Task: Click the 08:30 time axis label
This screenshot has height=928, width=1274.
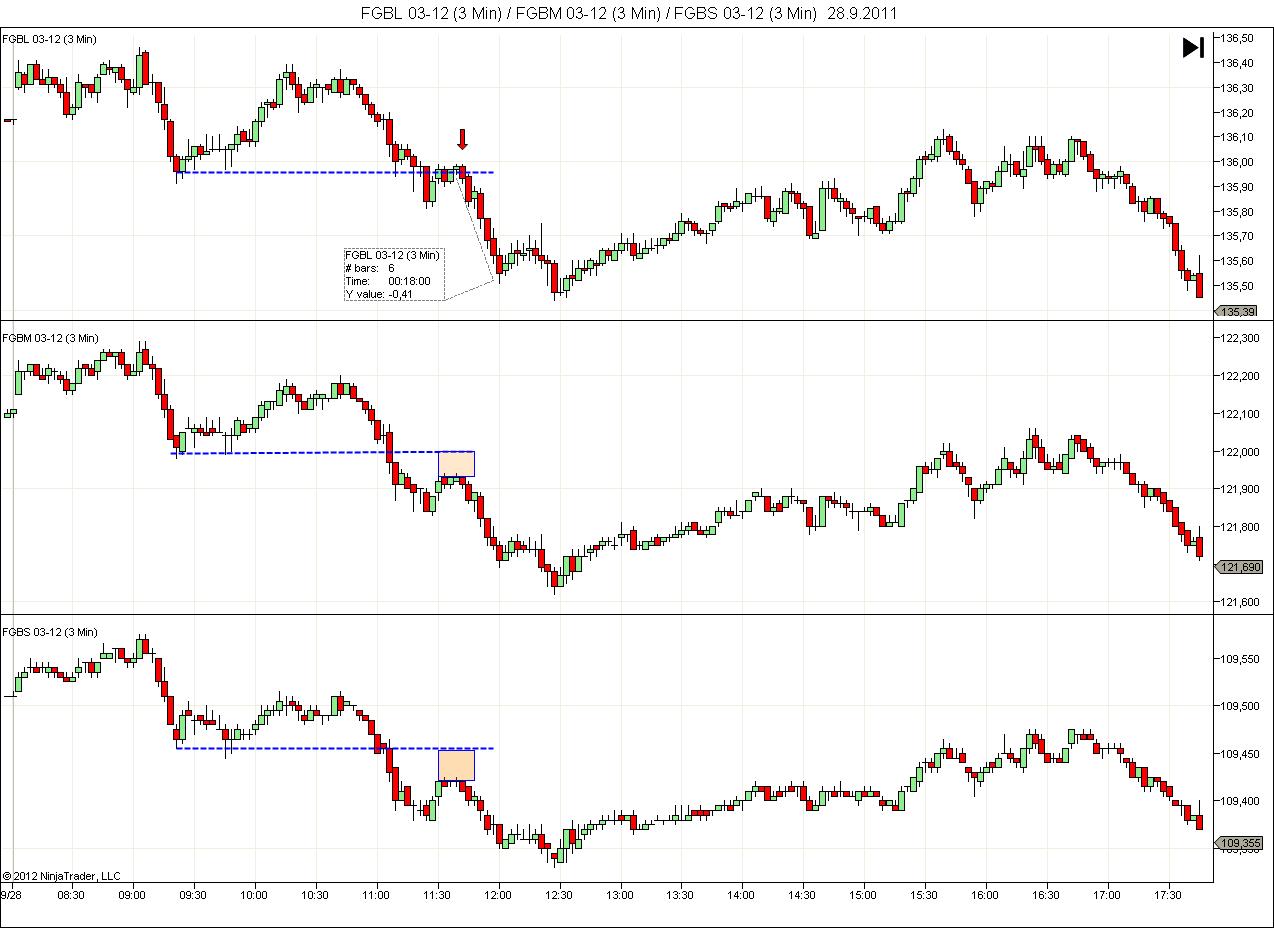Action: pos(71,895)
